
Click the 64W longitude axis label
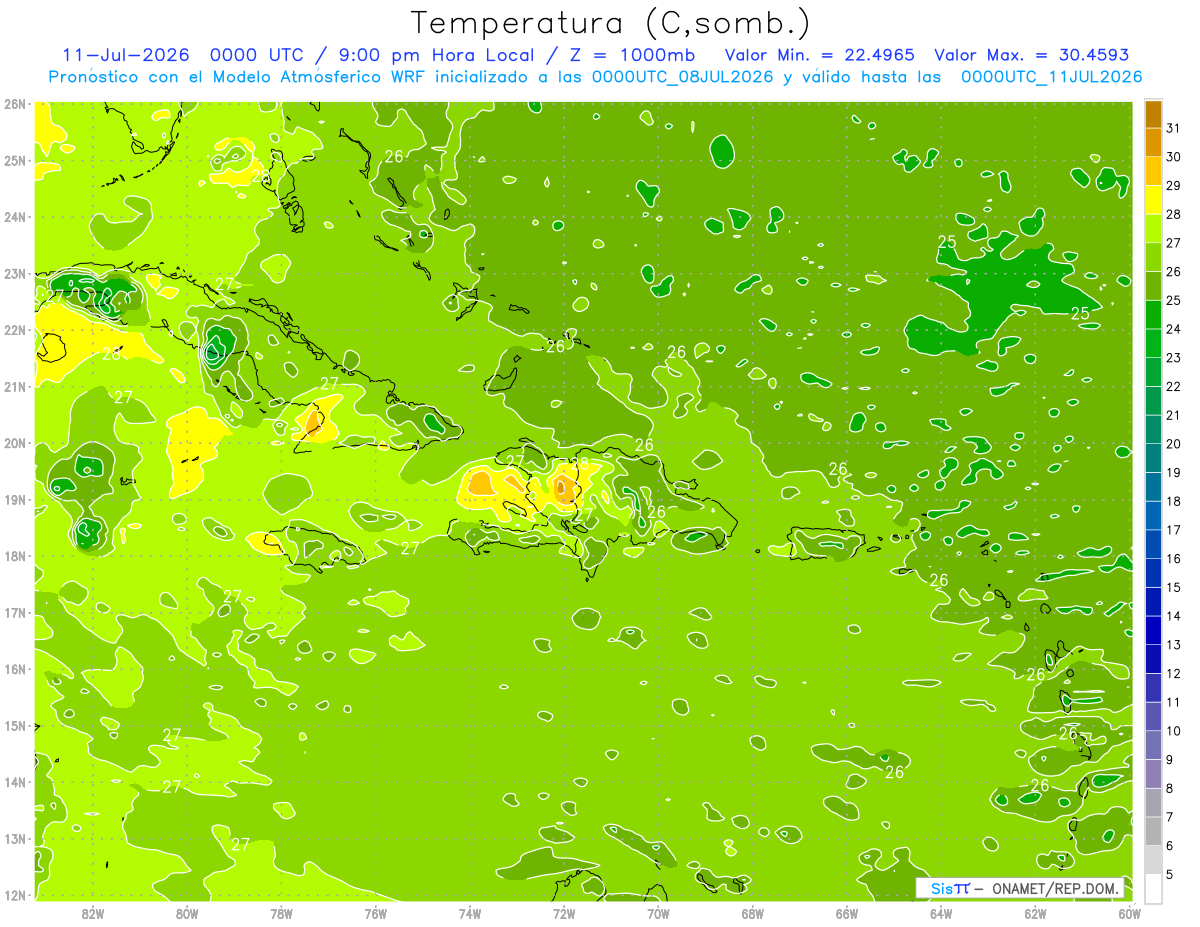tap(941, 913)
